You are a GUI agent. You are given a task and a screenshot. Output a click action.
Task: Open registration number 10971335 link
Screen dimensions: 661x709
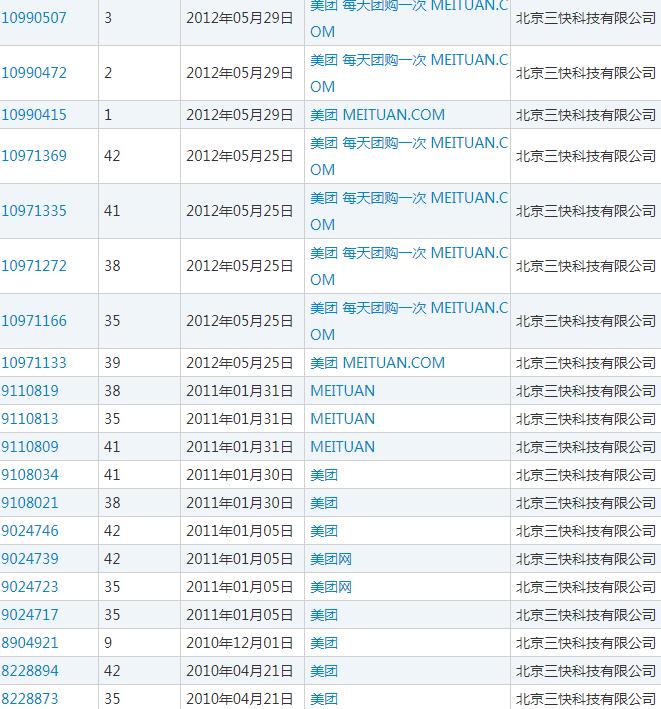(x=34, y=211)
